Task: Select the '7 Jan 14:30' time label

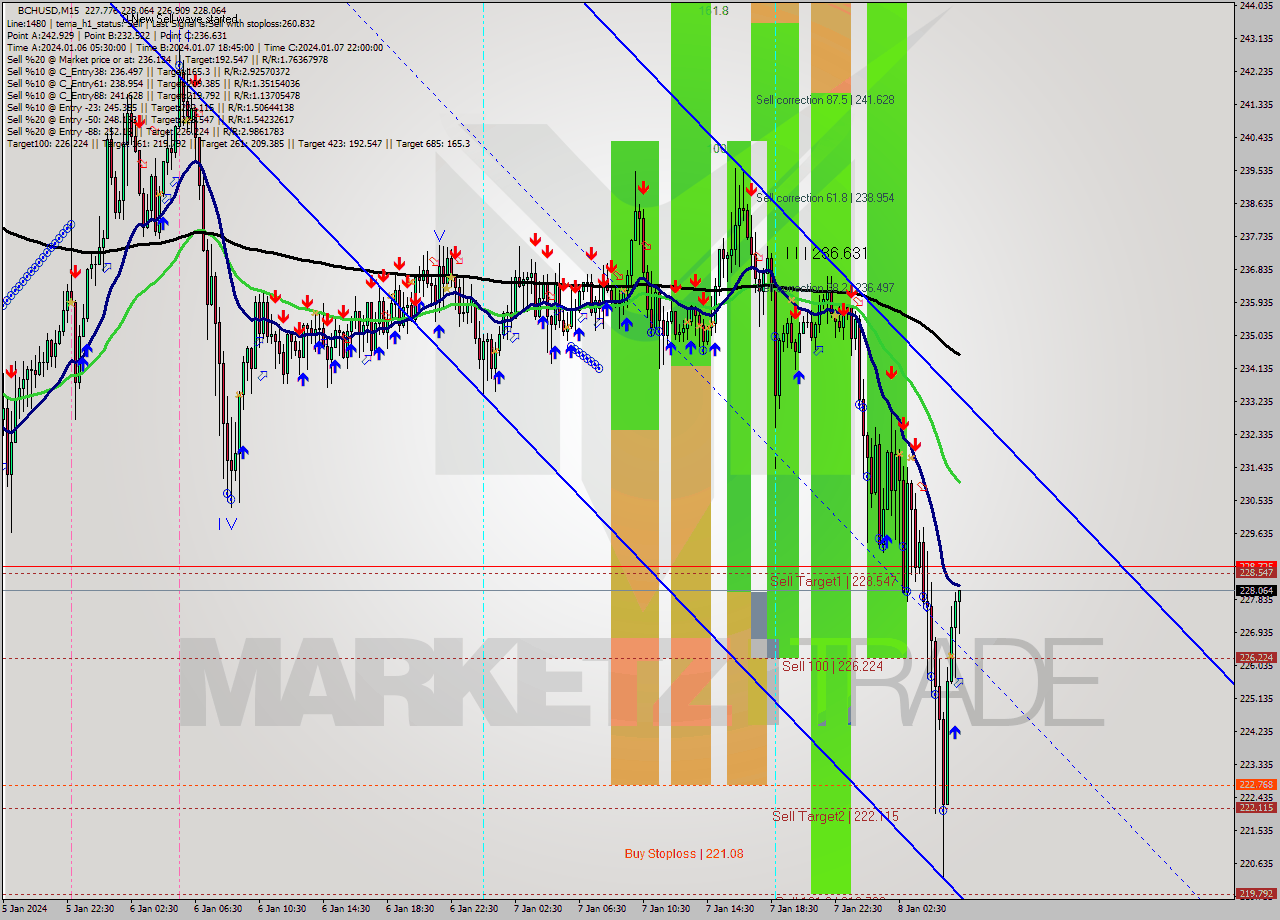Action: pos(730,909)
